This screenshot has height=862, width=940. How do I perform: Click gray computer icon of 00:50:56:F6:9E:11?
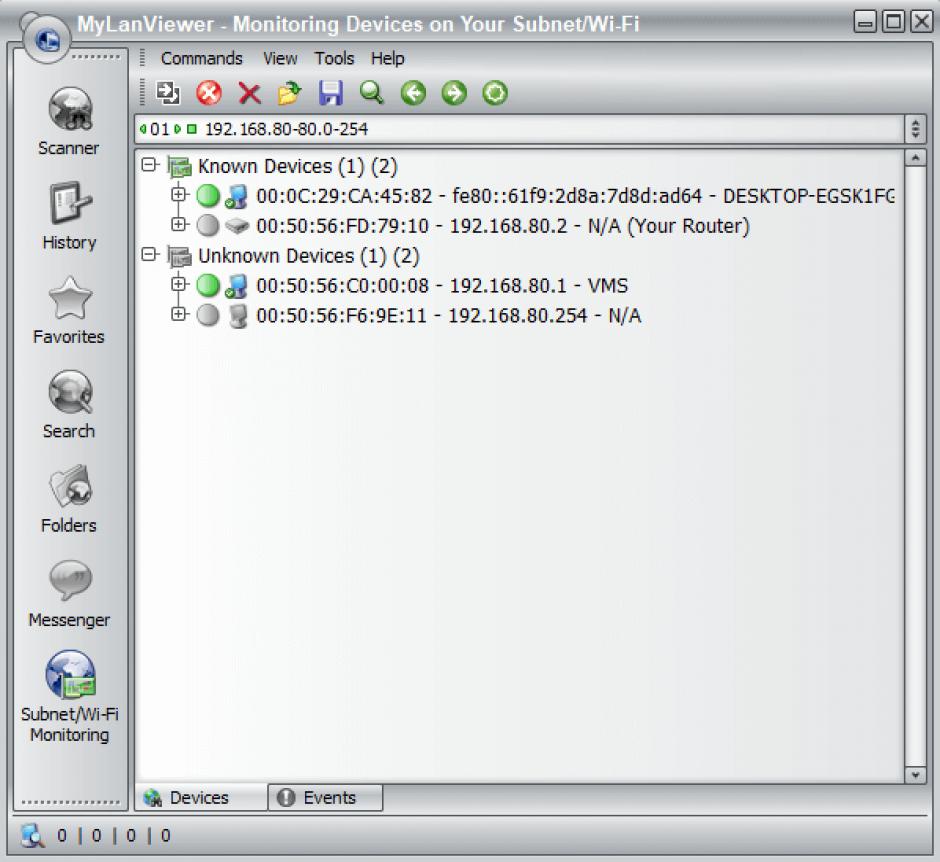238,316
